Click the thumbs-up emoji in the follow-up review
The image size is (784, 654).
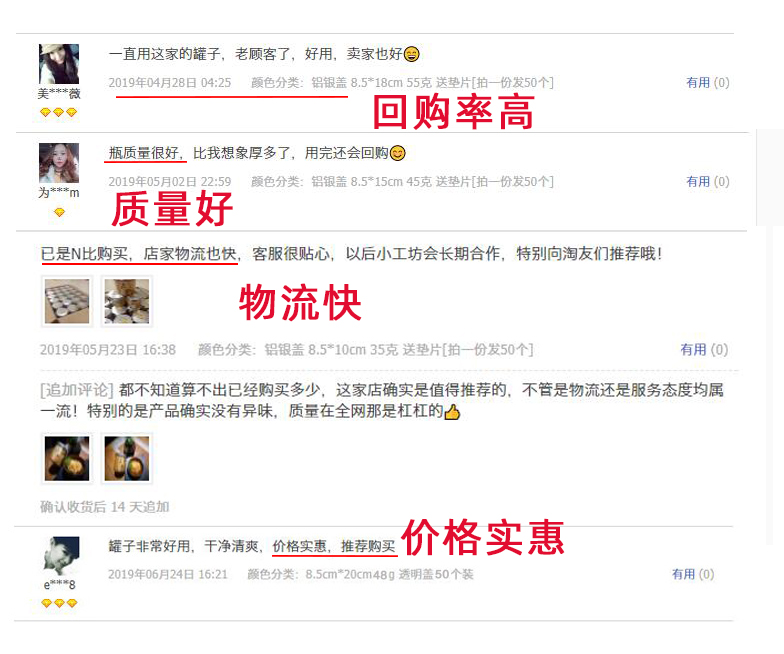point(452,412)
